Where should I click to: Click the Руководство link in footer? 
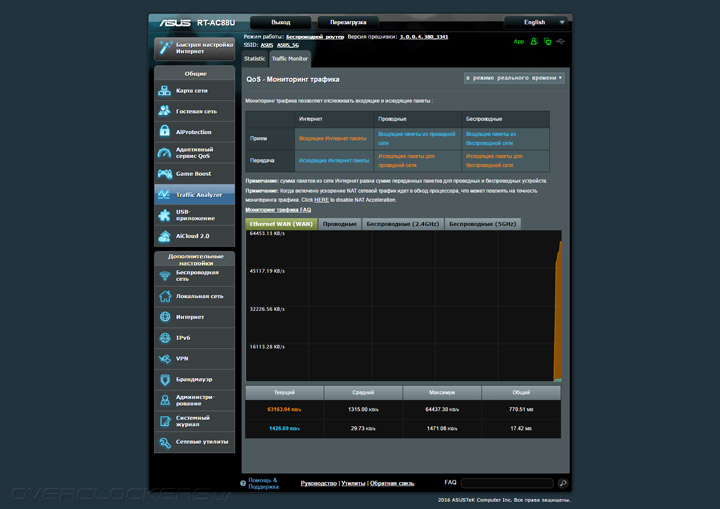coord(319,483)
